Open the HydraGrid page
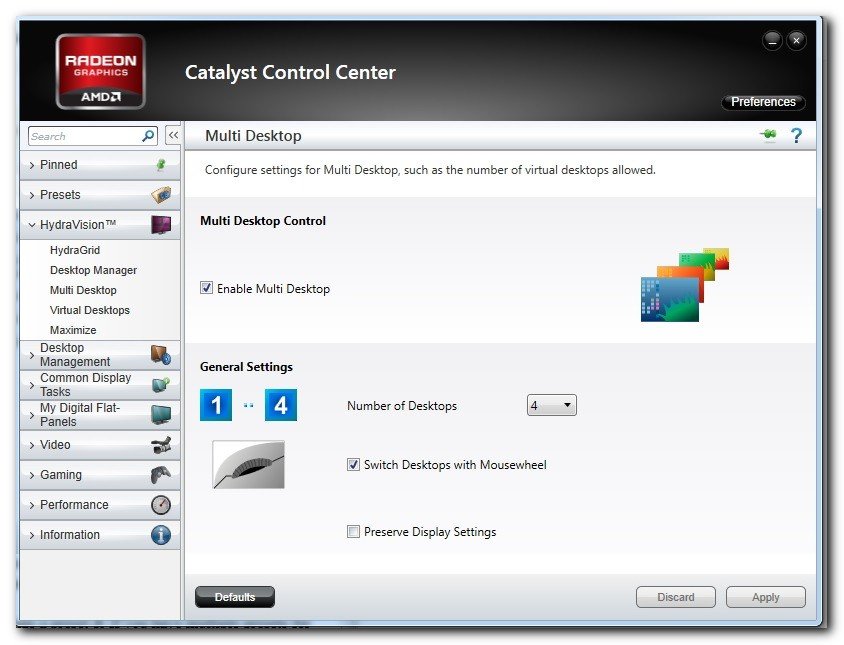Viewport: 844px width, 645px height. (x=75, y=250)
